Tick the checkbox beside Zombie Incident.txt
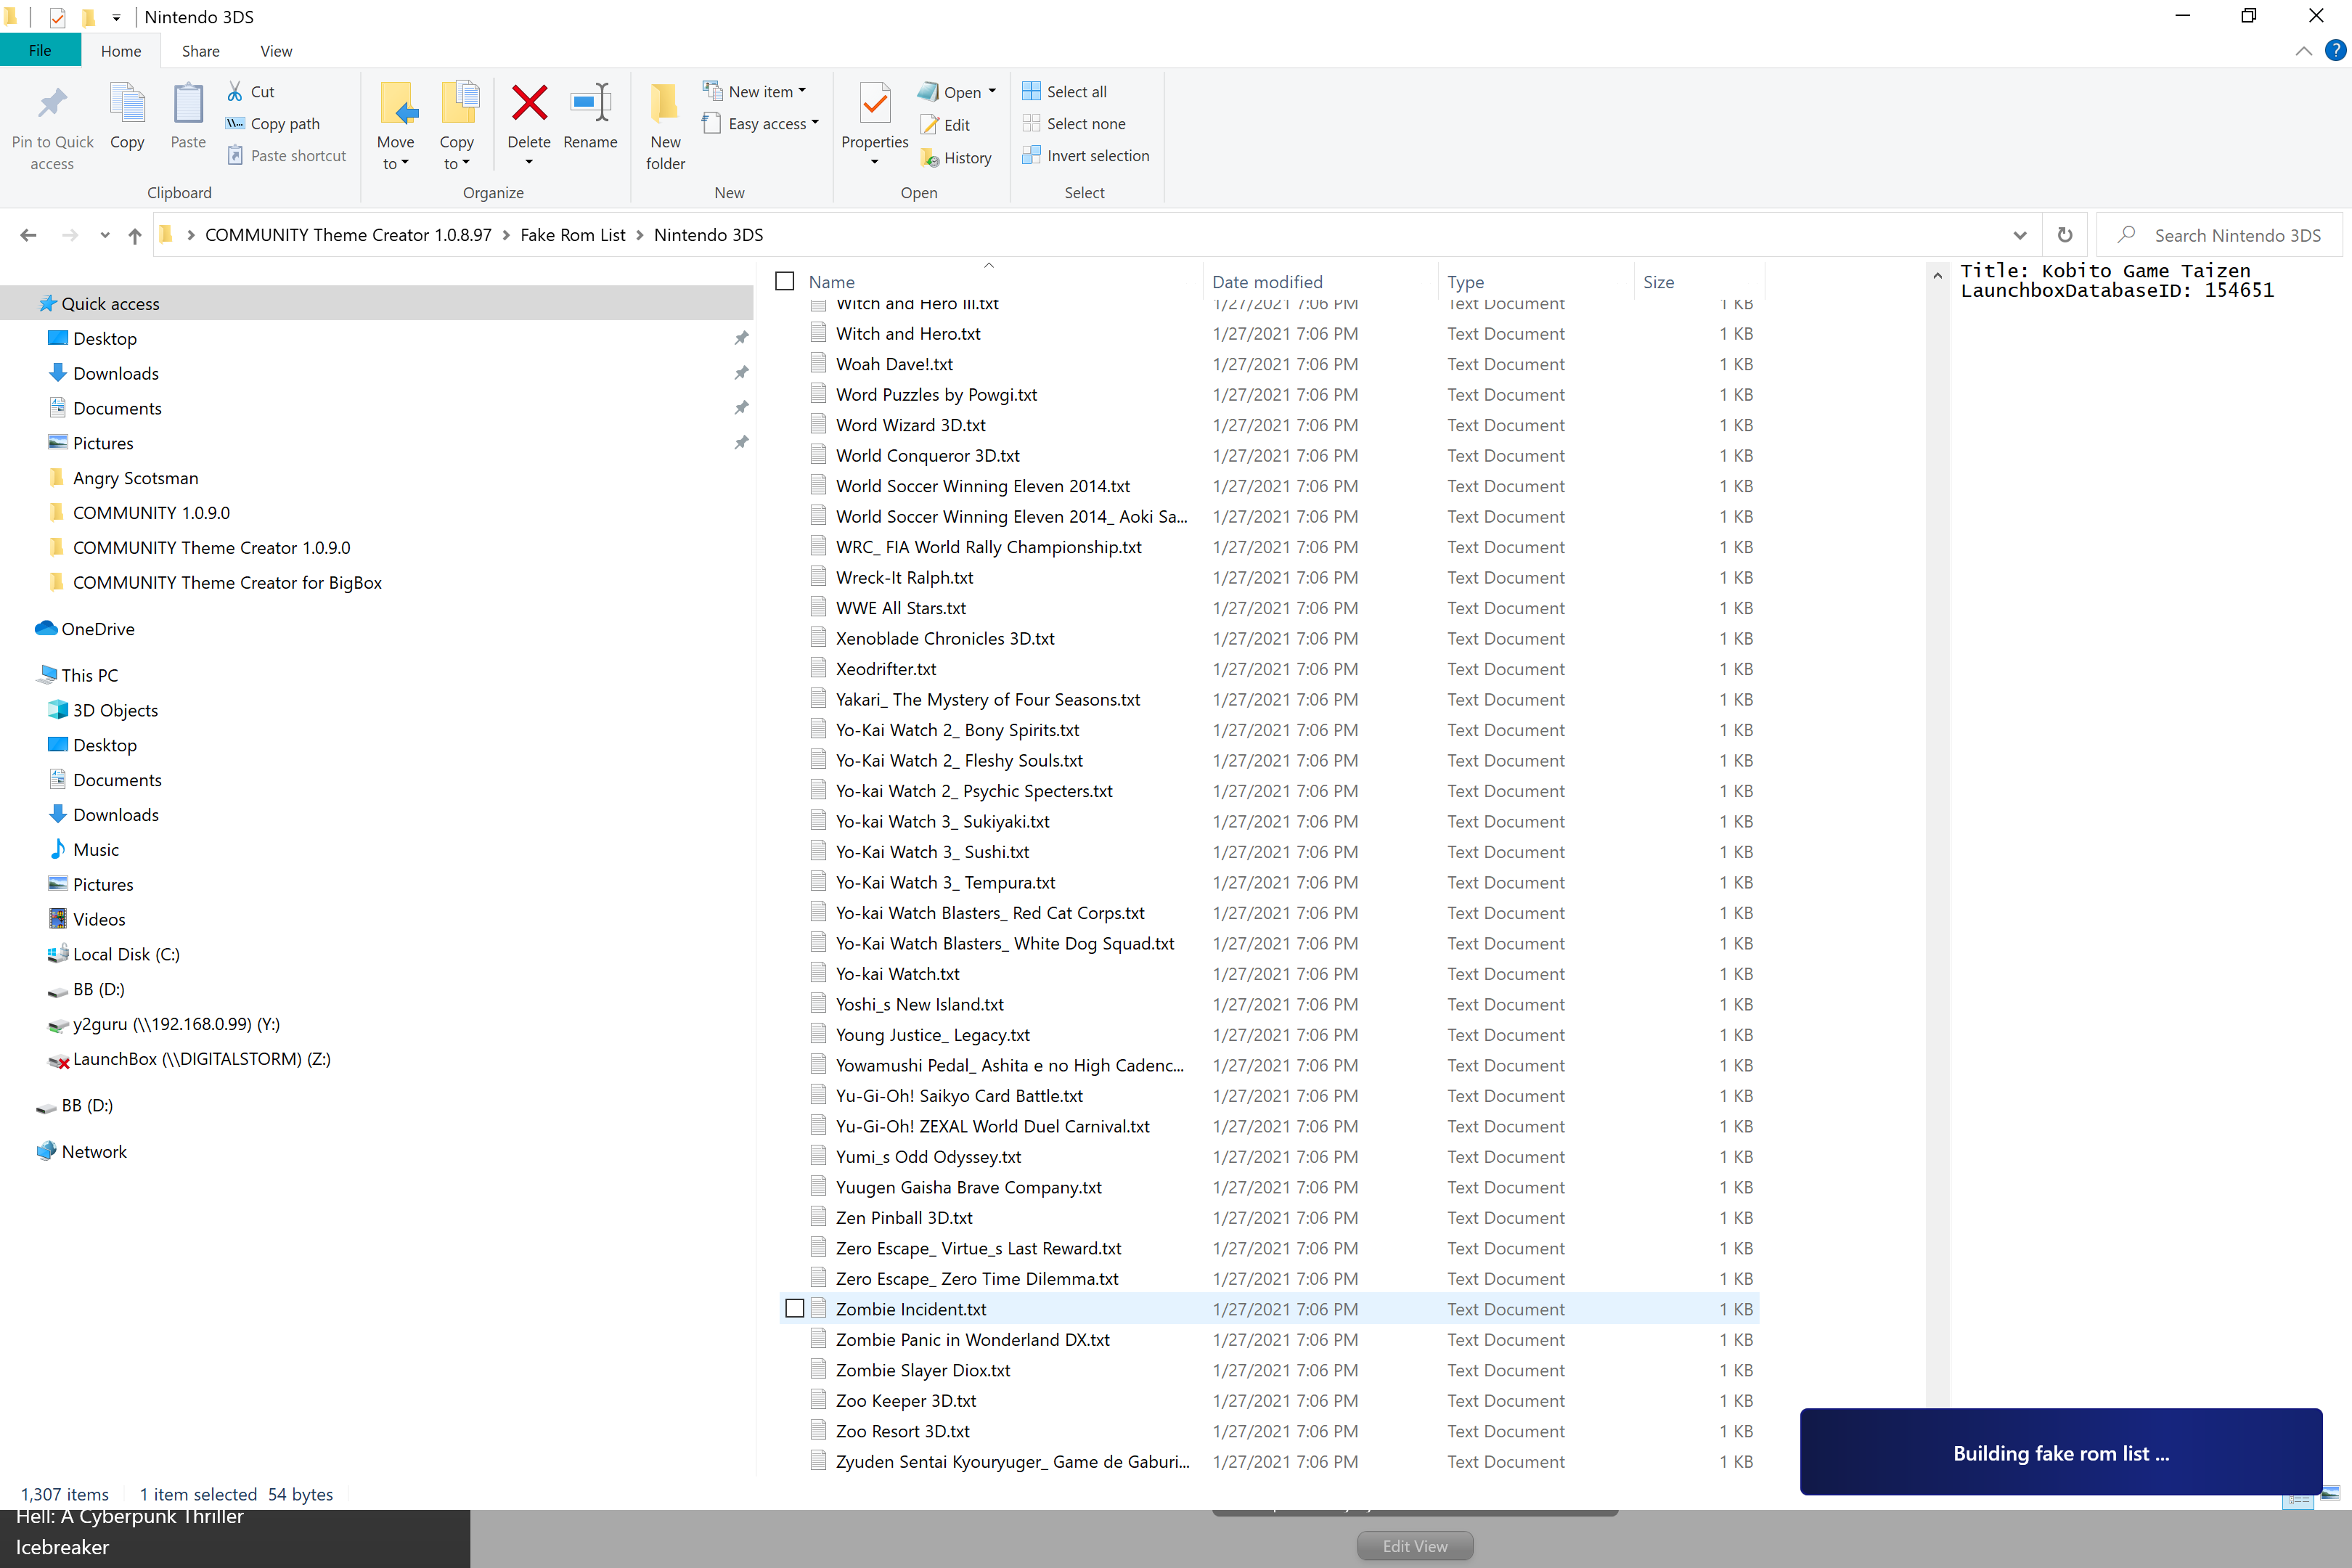 coord(795,1308)
